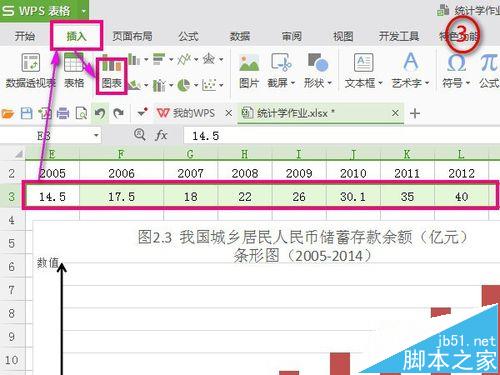Open the Name Box dropdown arrow
The height and width of the screenshot is (375, 500).
tap(96, 135)
